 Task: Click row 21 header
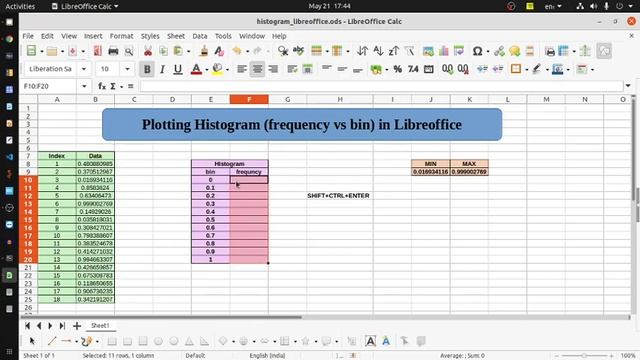click(28, 267)
